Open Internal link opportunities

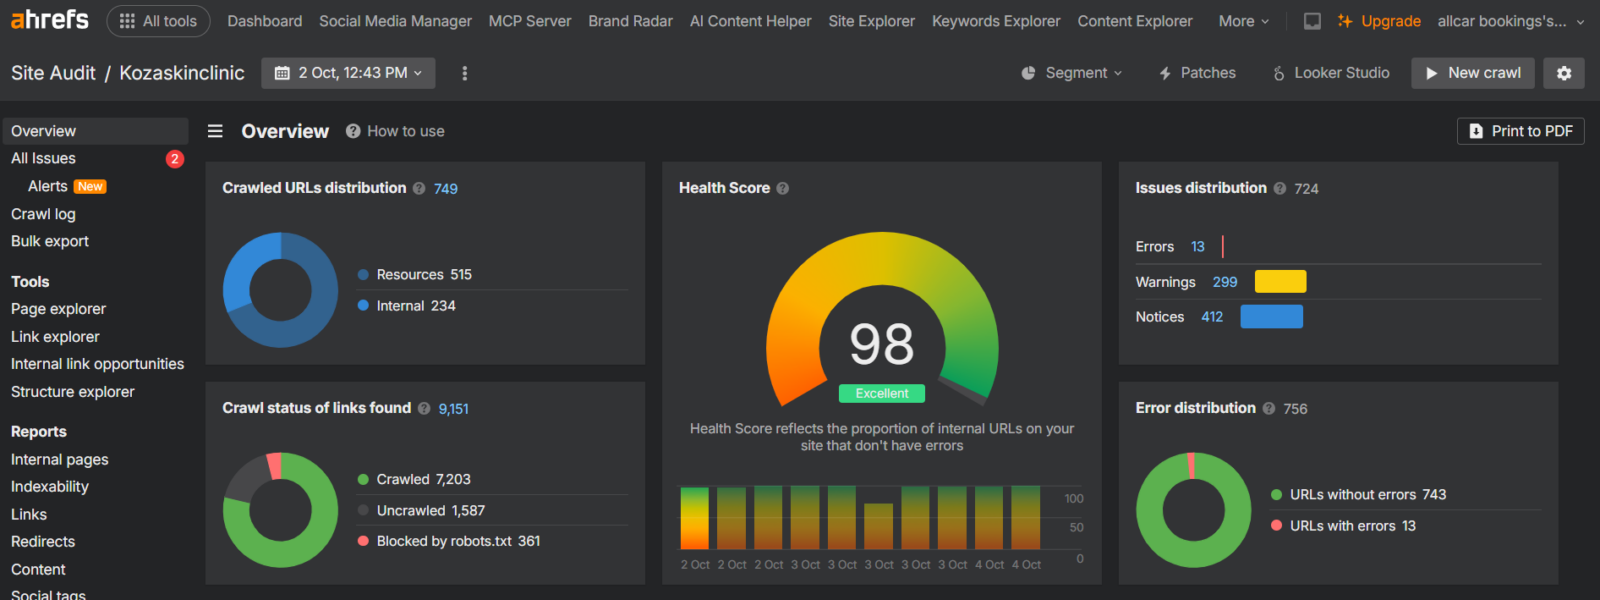point(97,364)
